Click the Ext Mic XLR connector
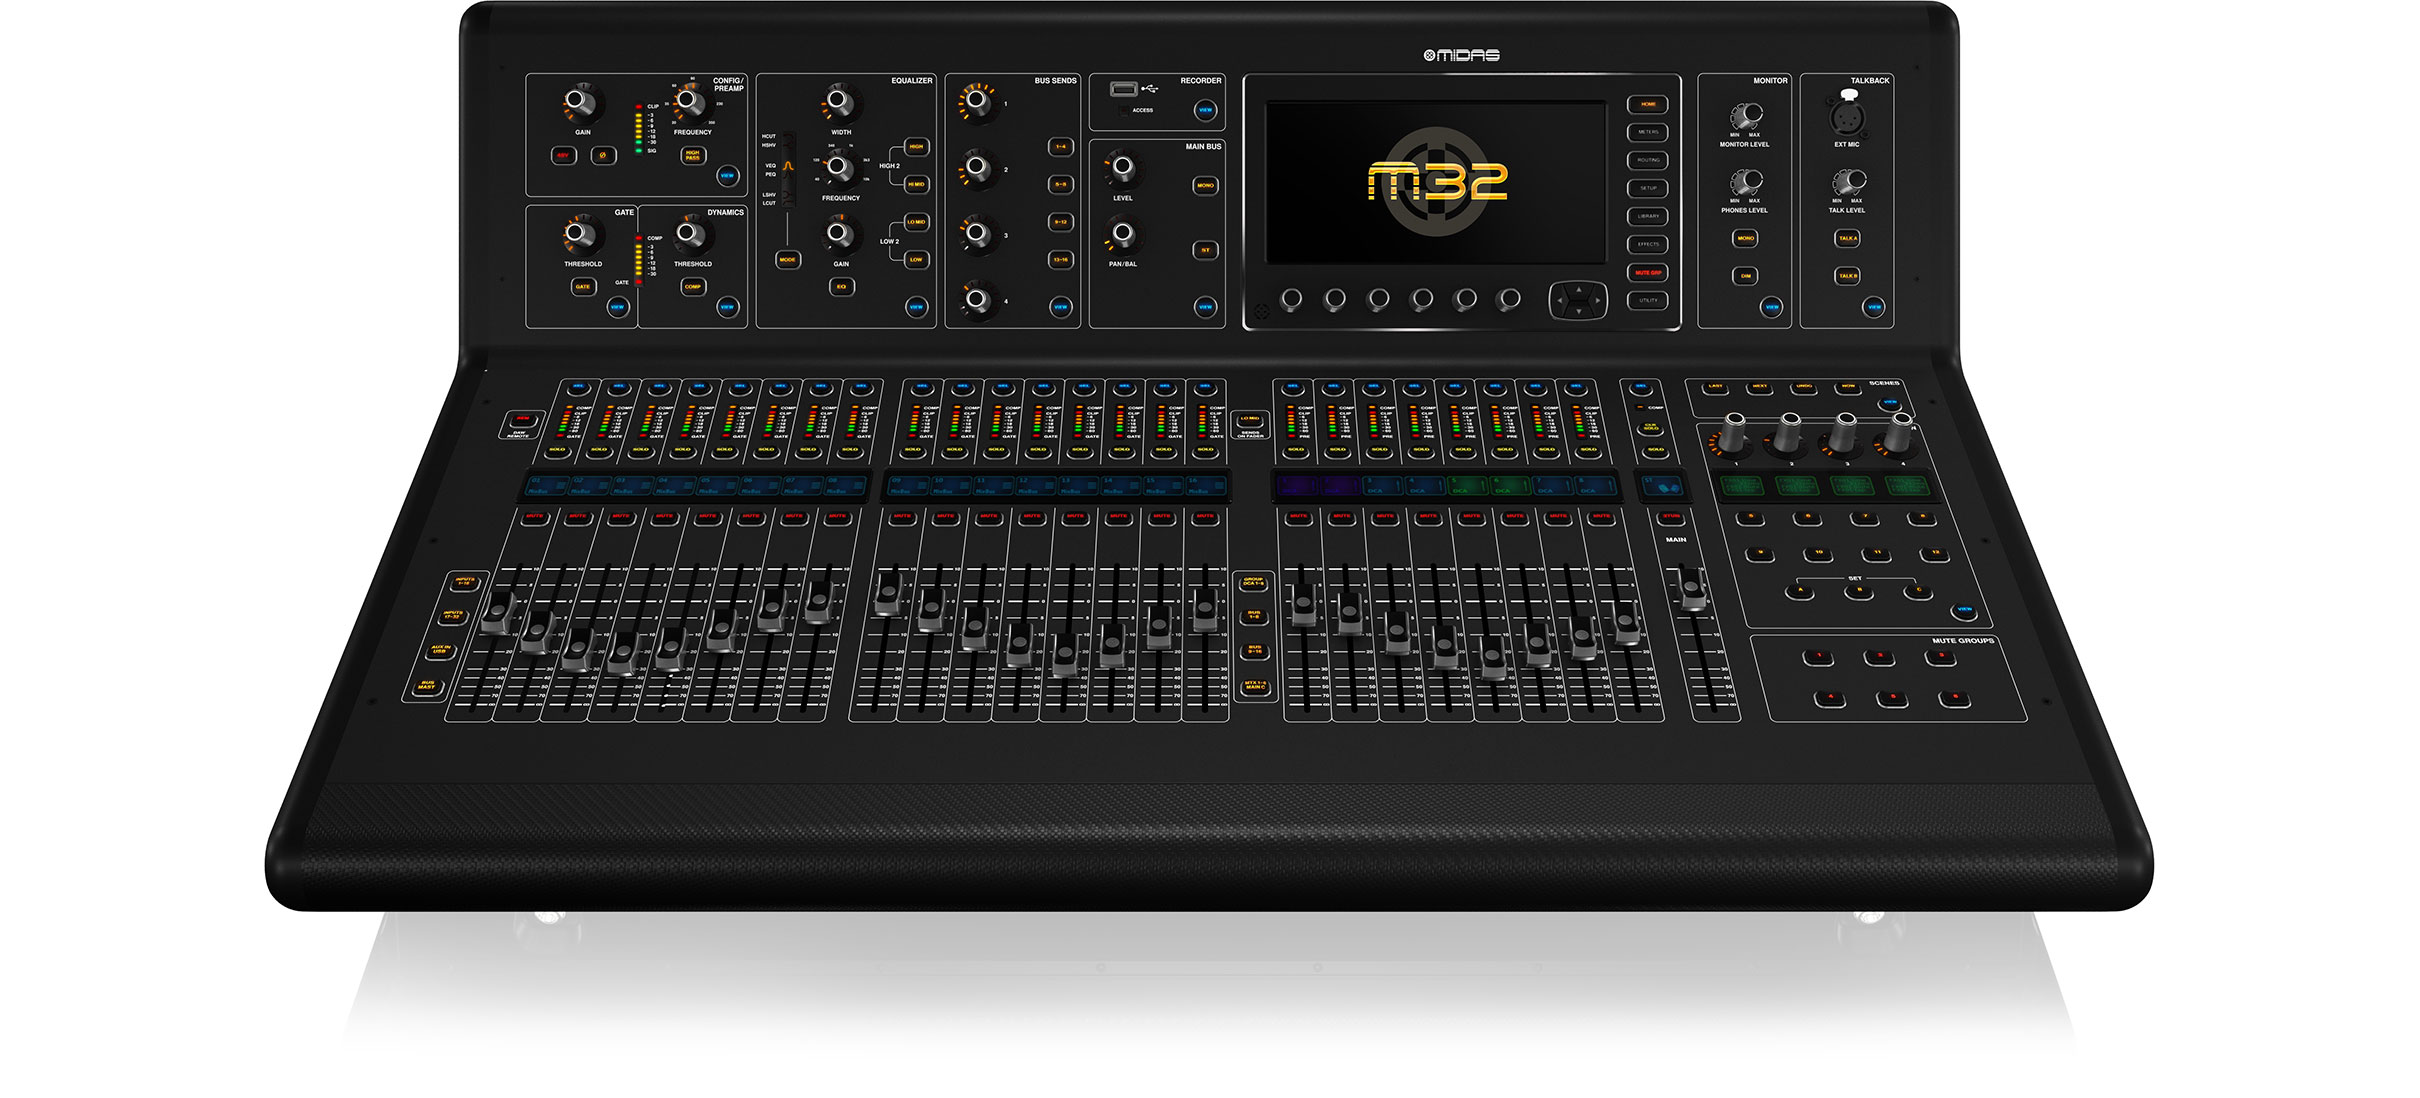The image size is (2420, 1098). point(1847,116)
